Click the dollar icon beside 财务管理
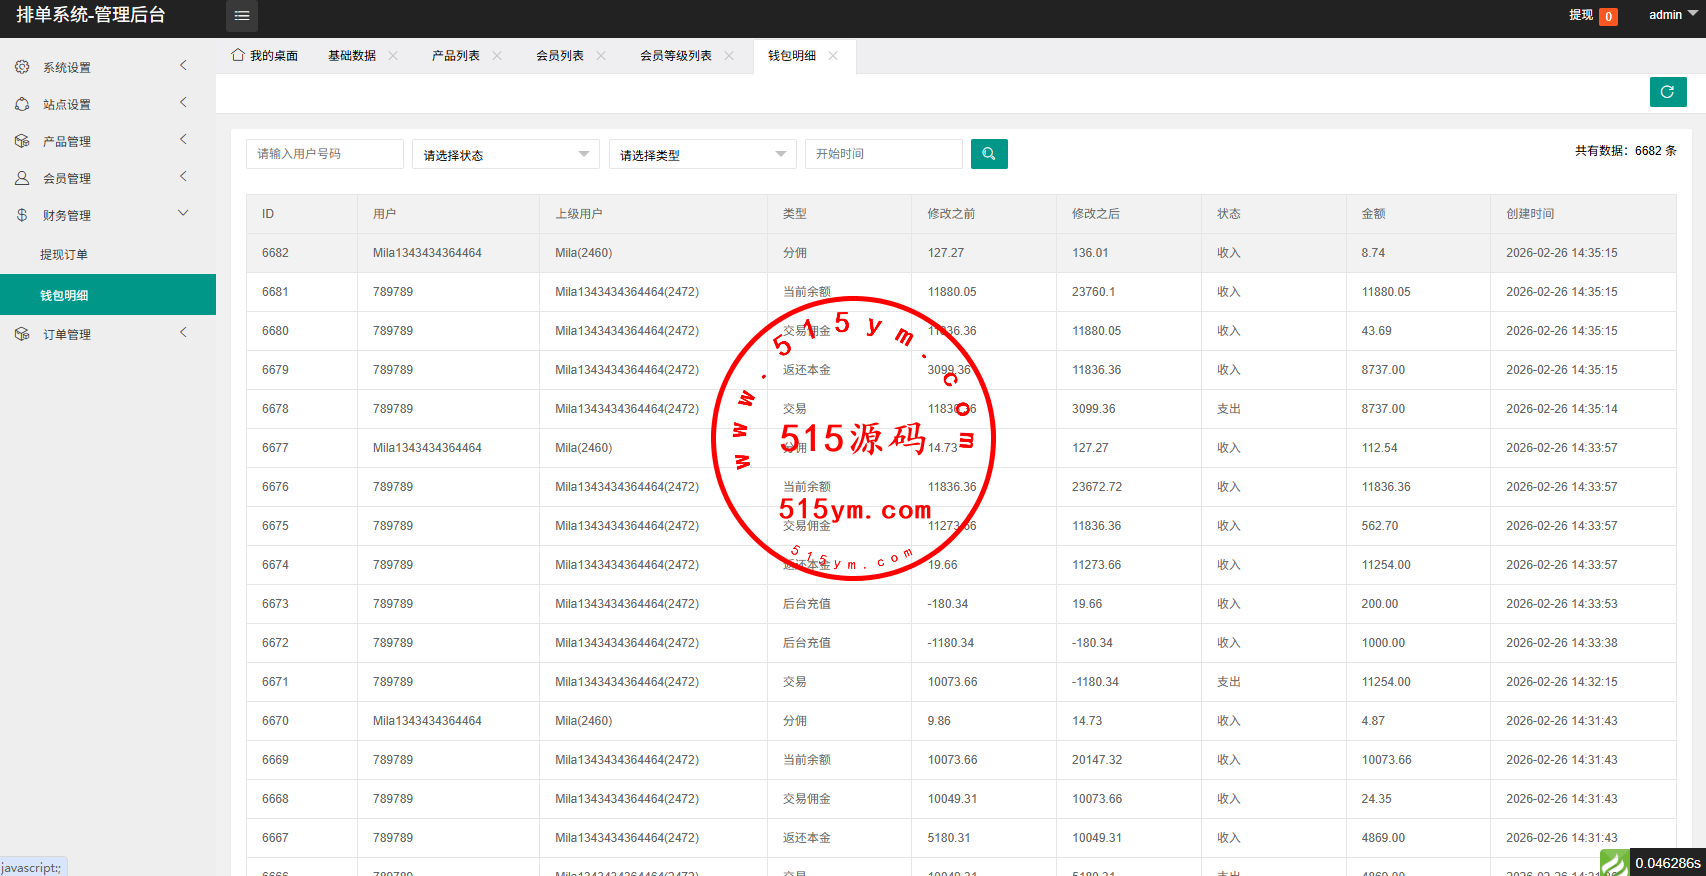Image resolution: width=1706 pixels, height=876 pixels. coord(22,215)
